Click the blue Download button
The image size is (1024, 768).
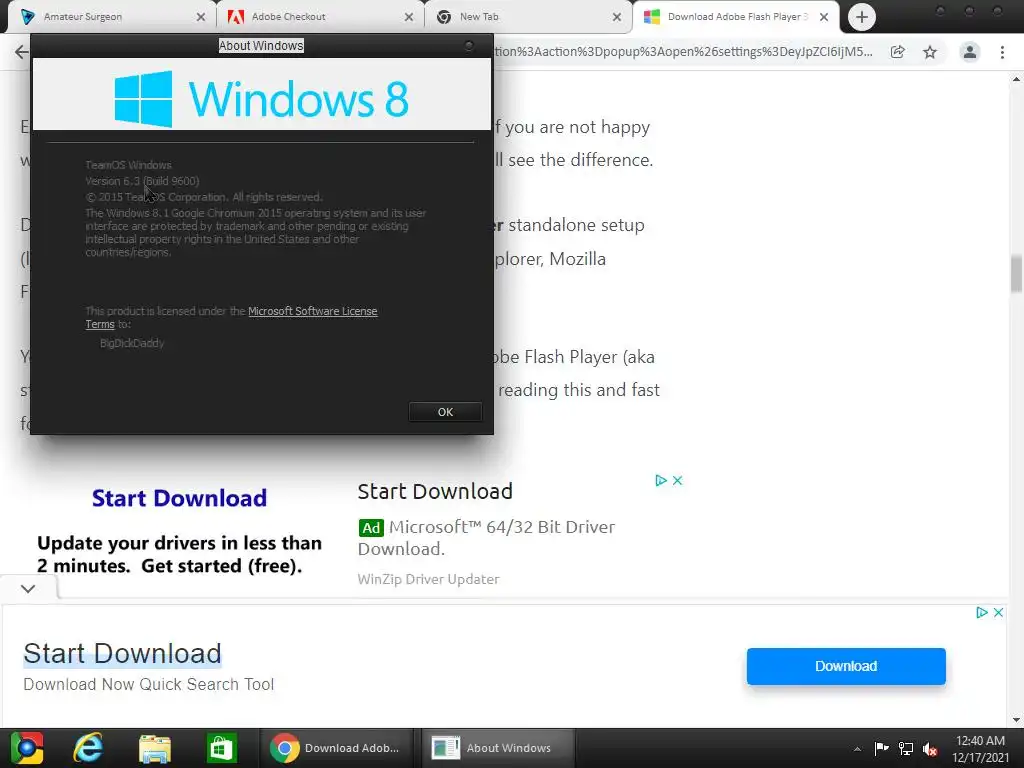(846, 666)
